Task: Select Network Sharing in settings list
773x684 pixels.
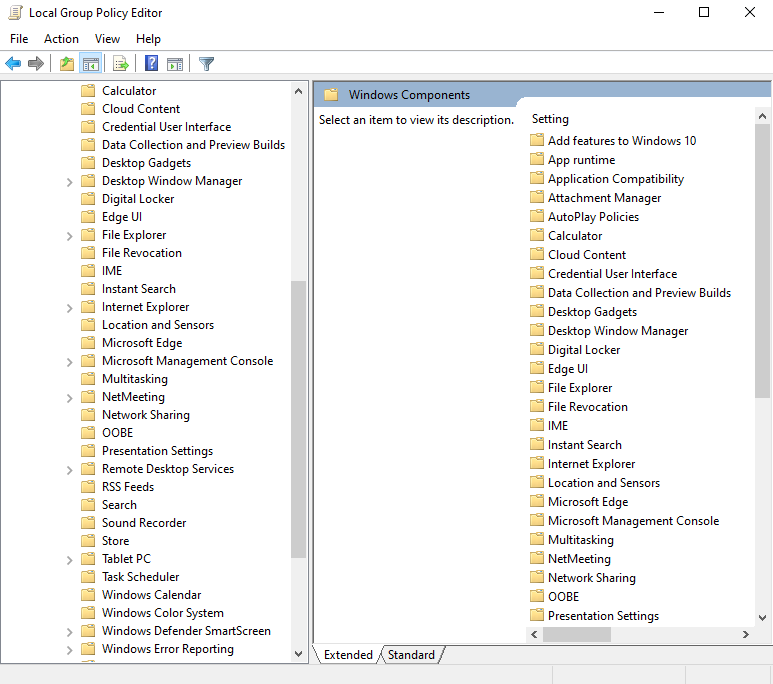Action: click(x=592, y=577)
